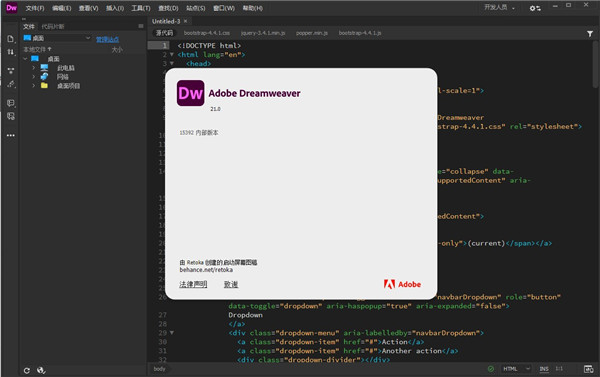Click the apply comment icon
Screen dimensions: 600x377
click(x=11, y=103)
